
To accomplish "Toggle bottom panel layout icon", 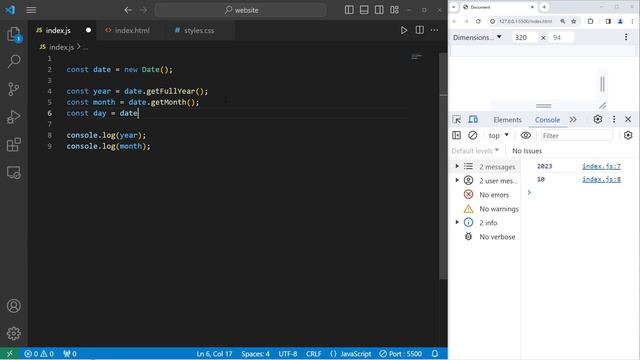I will coord(364,10).
